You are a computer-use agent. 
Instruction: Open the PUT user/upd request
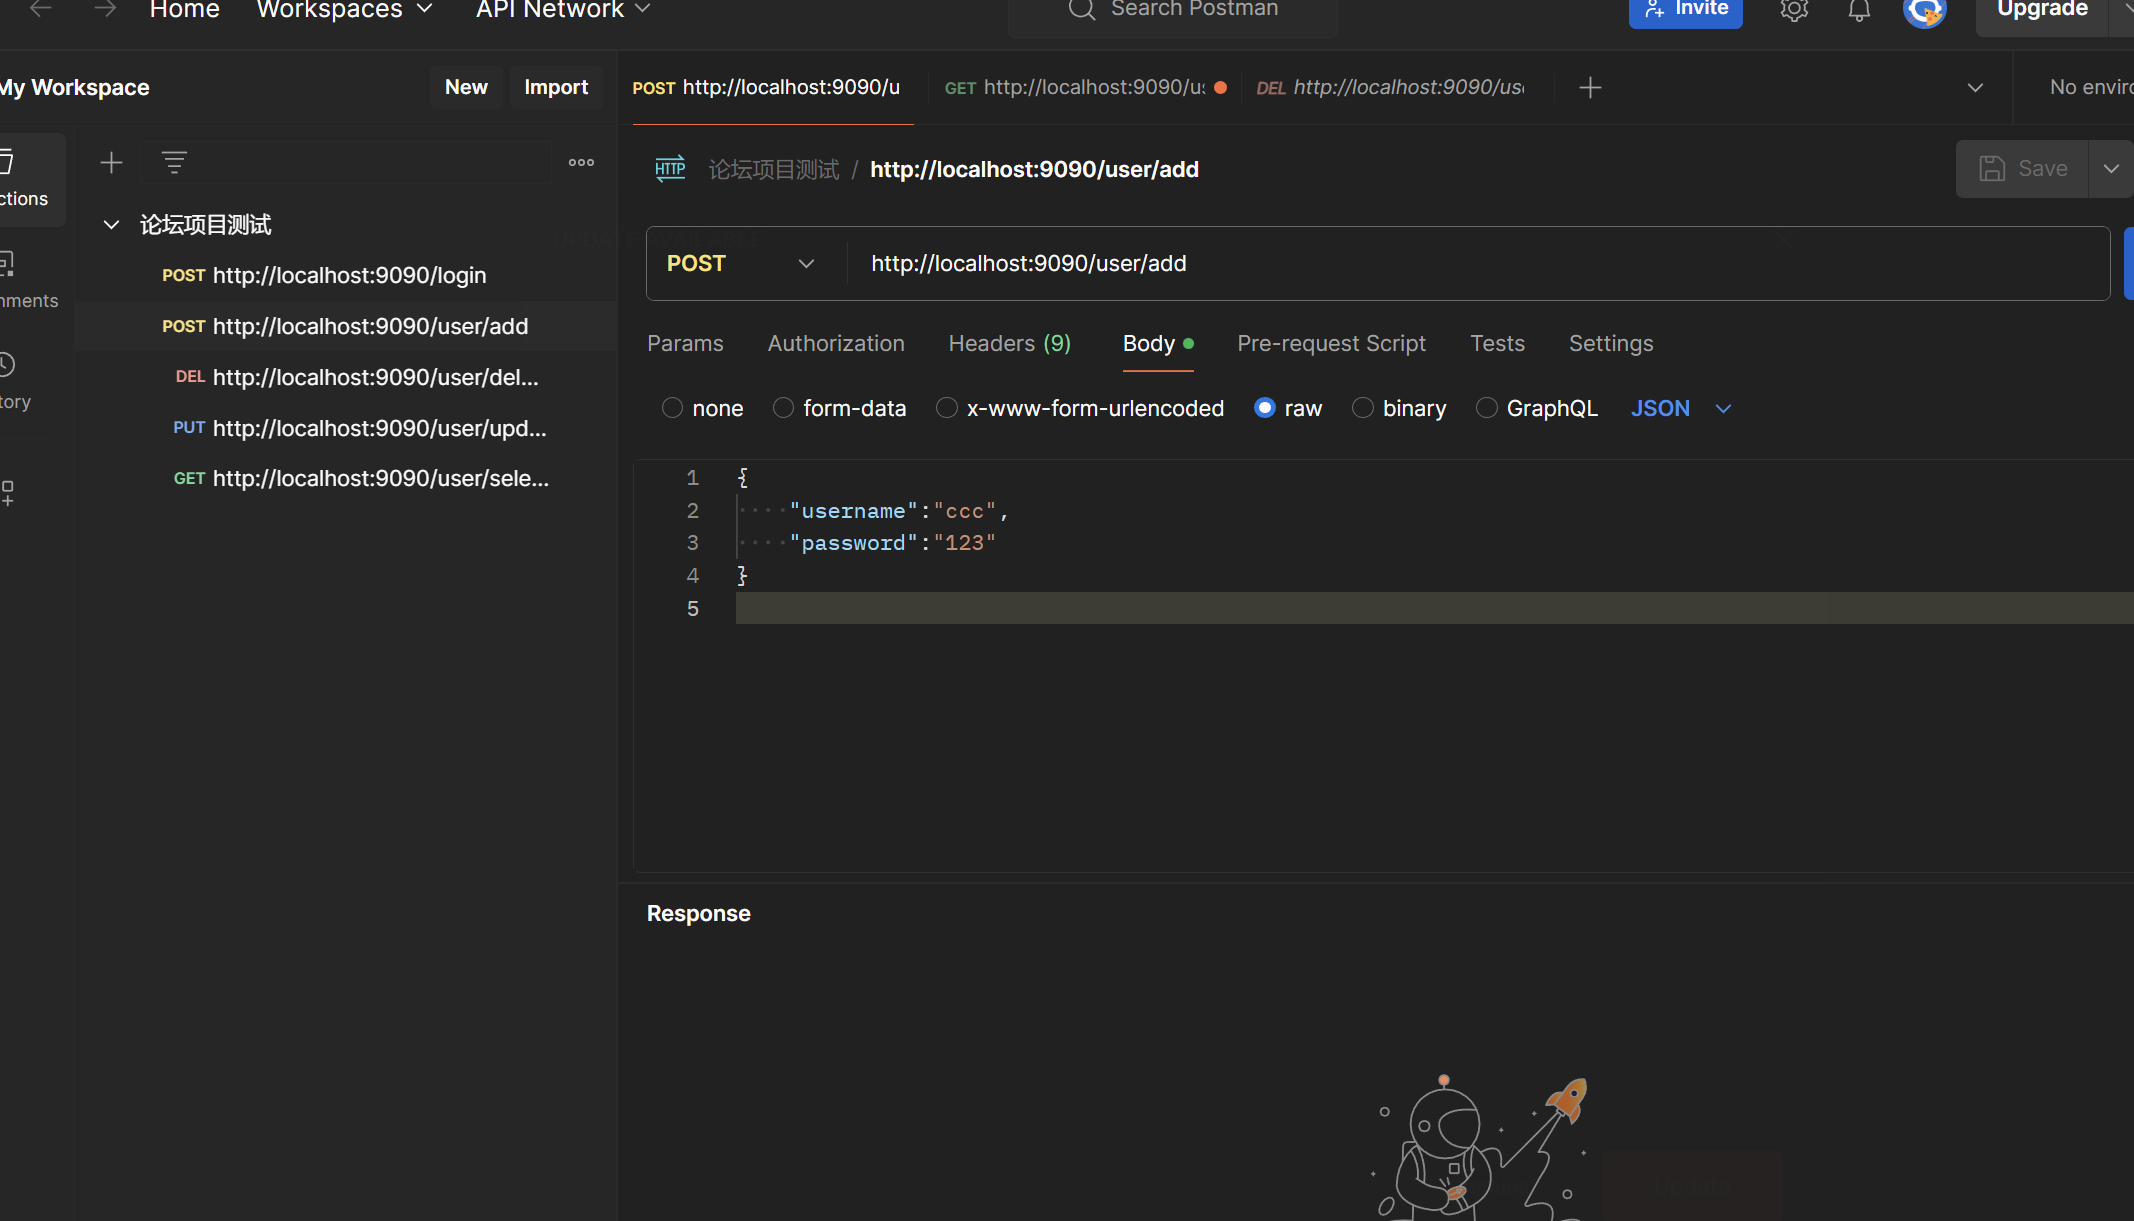pyautogui.click(x=346, y=428)
